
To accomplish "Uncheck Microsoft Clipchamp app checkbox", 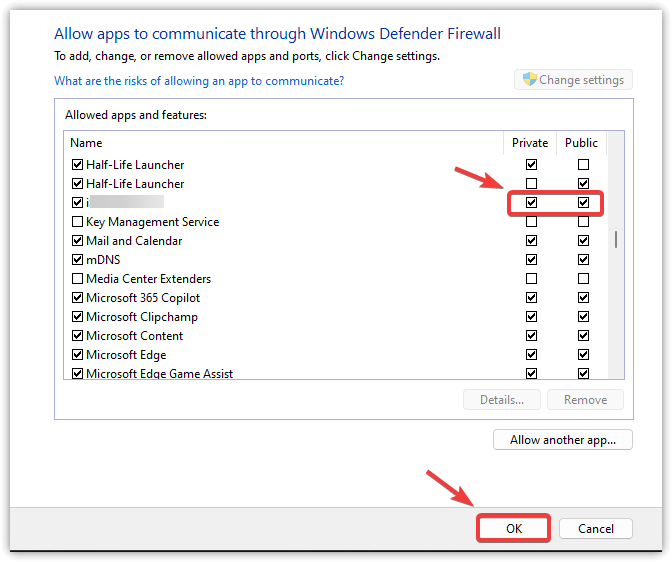I will 78,317.
